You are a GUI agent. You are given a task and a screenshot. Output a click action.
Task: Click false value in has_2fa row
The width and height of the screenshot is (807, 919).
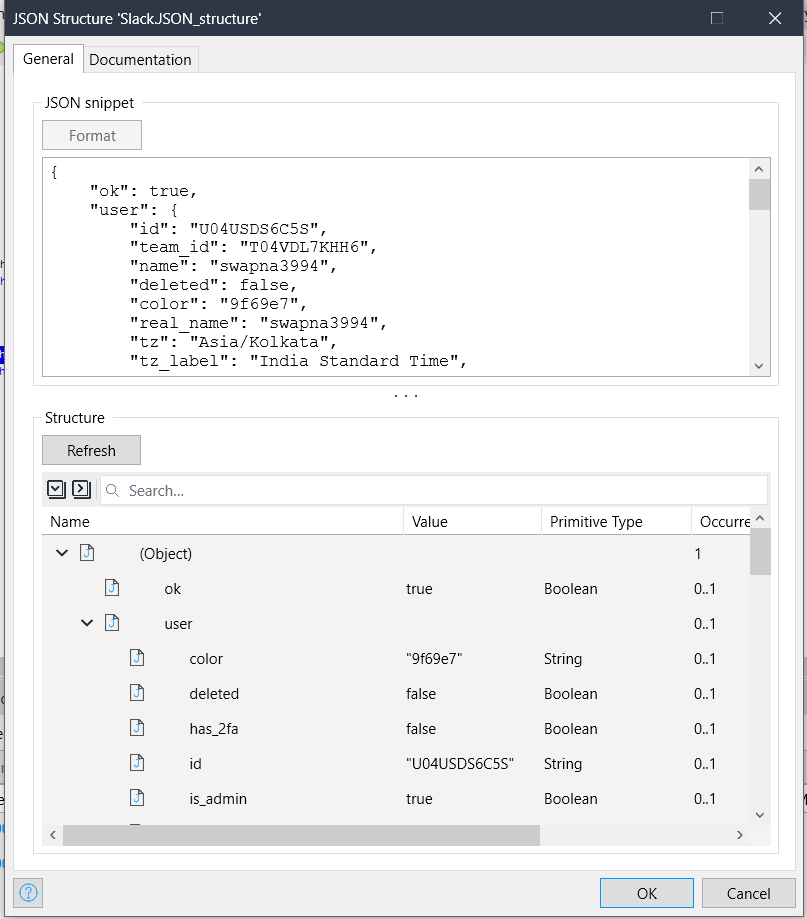point(421,729)
